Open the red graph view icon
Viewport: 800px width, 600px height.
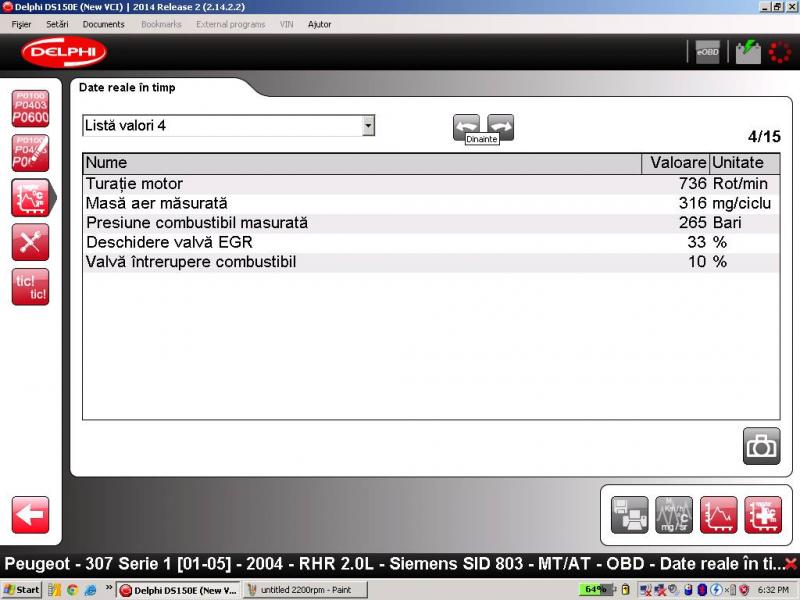tap(718, 515)
